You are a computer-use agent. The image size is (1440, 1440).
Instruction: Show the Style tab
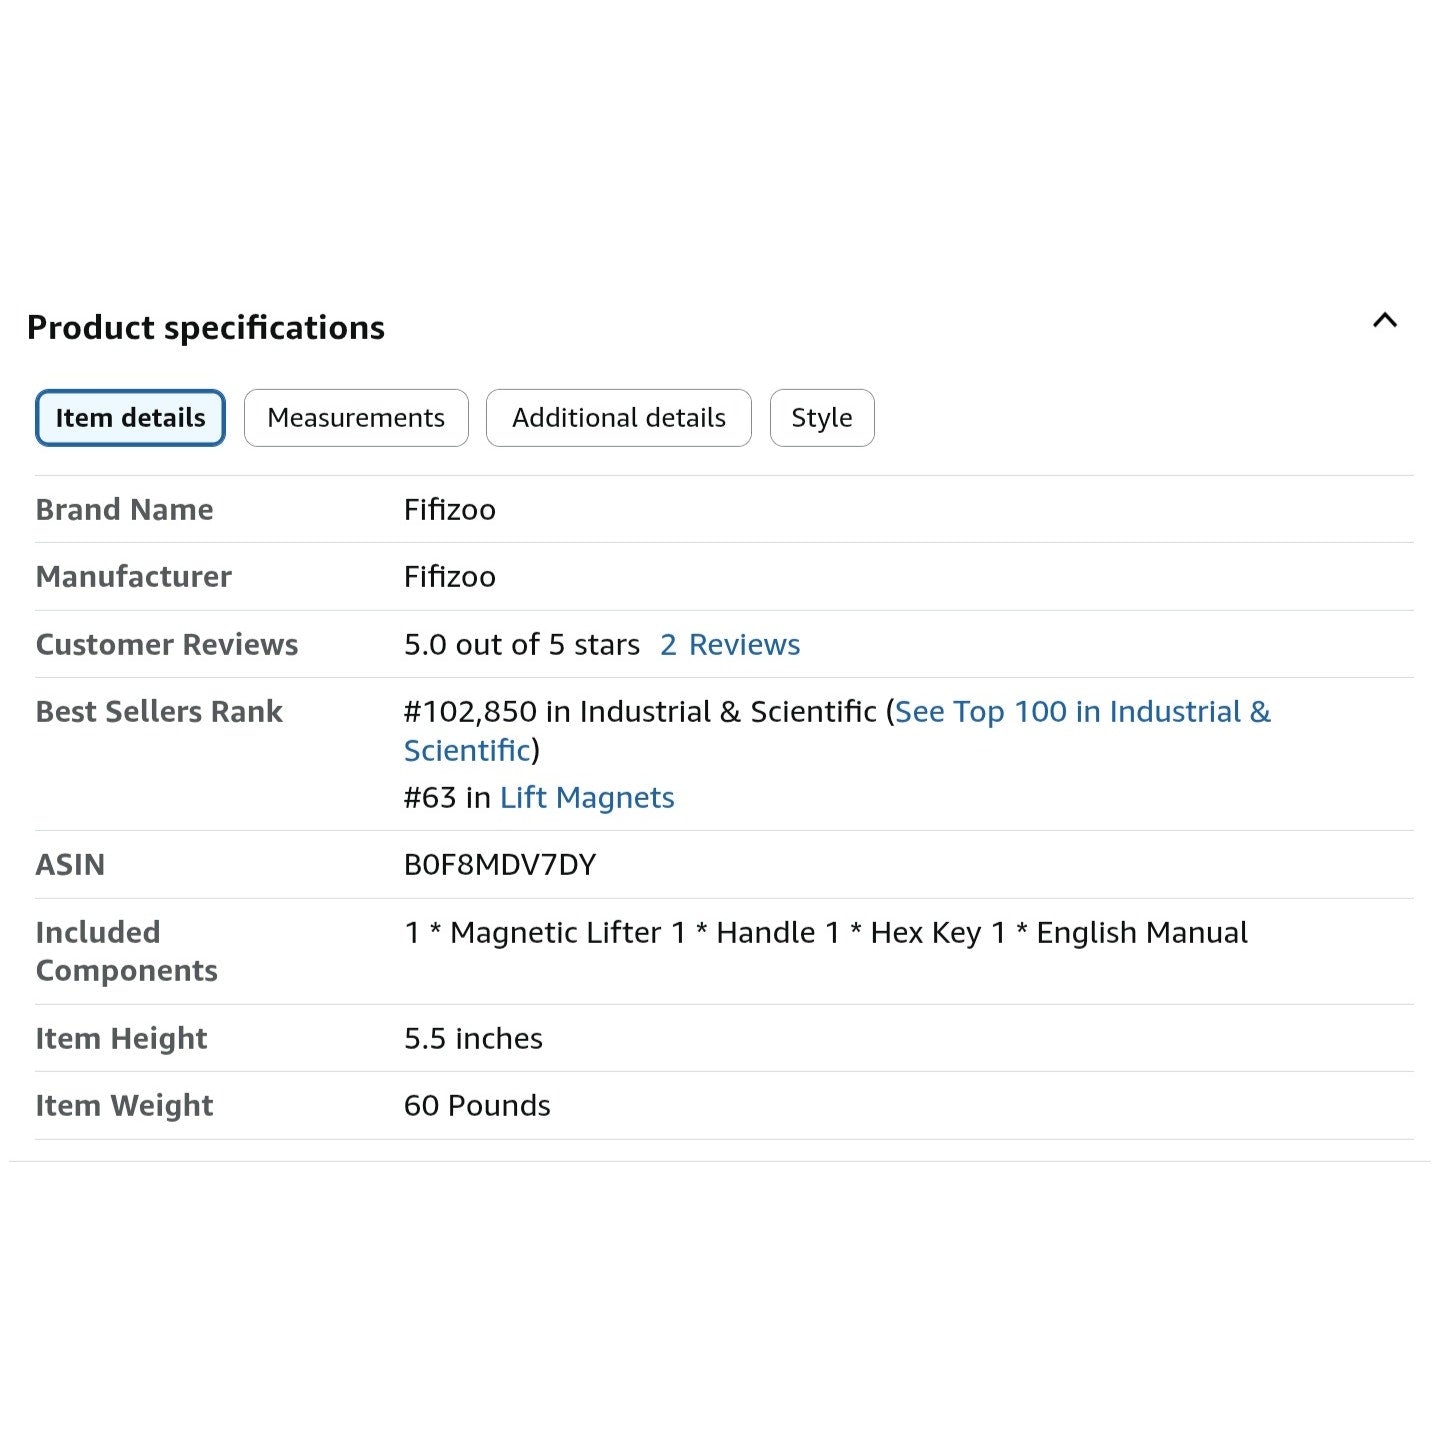pyautogui.click(x=821, y=418)
